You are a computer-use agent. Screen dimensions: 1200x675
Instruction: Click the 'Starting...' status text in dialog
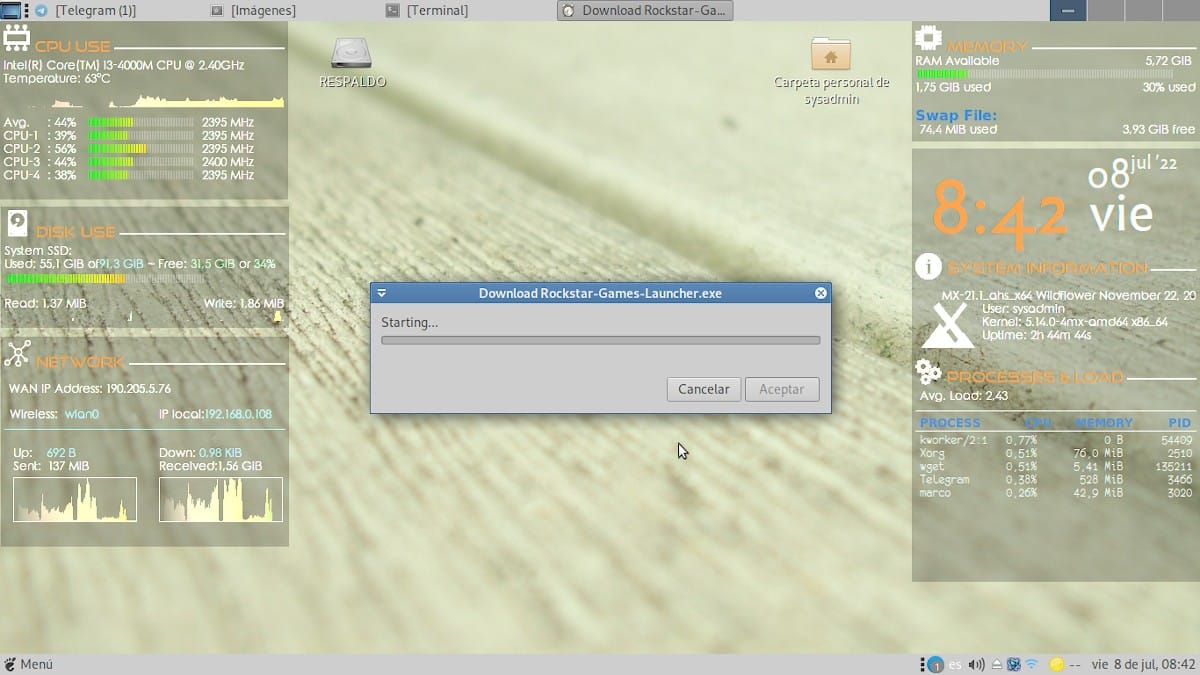(x=410, y=322)
